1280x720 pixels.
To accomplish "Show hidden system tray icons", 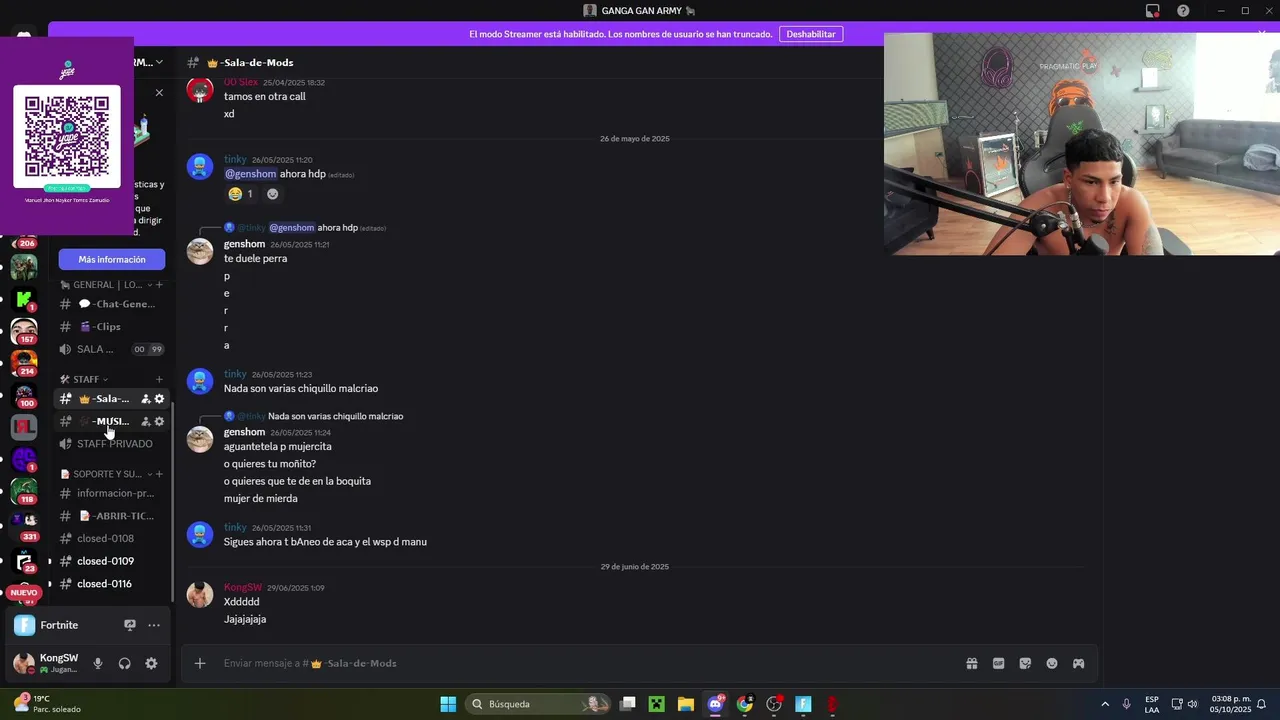I will 1105,704.
